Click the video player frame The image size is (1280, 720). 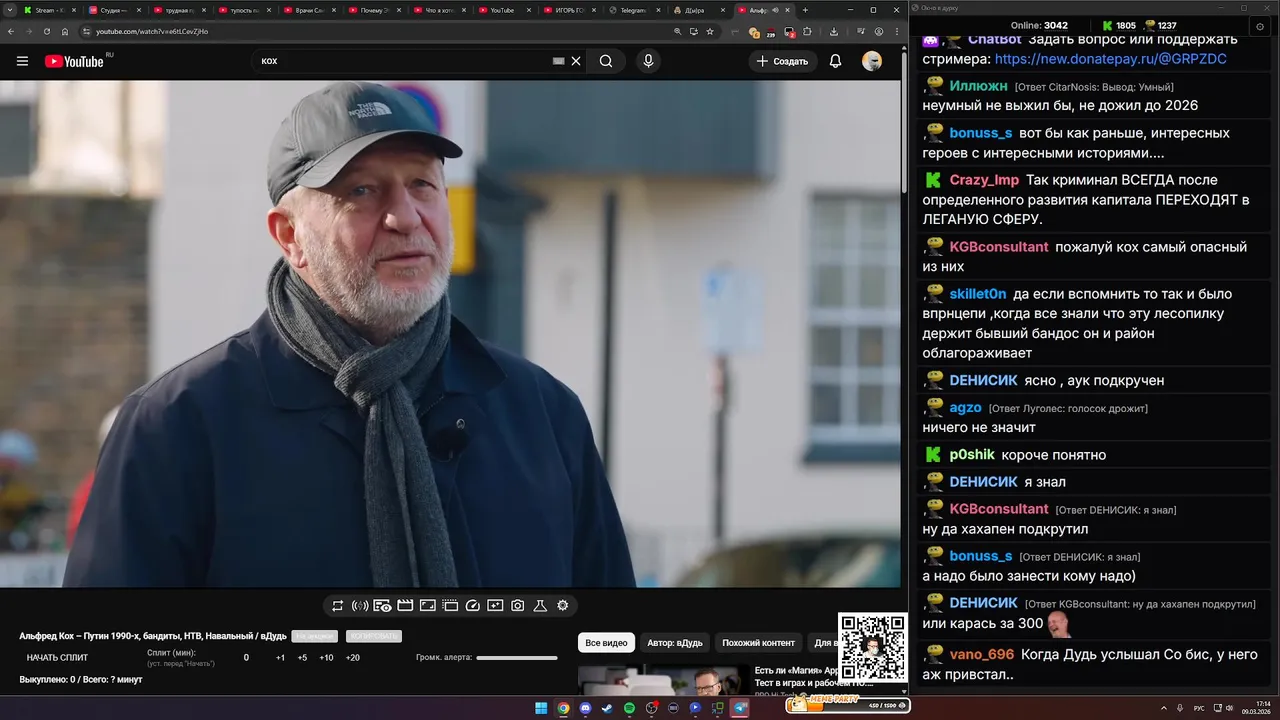click(450, 334)
